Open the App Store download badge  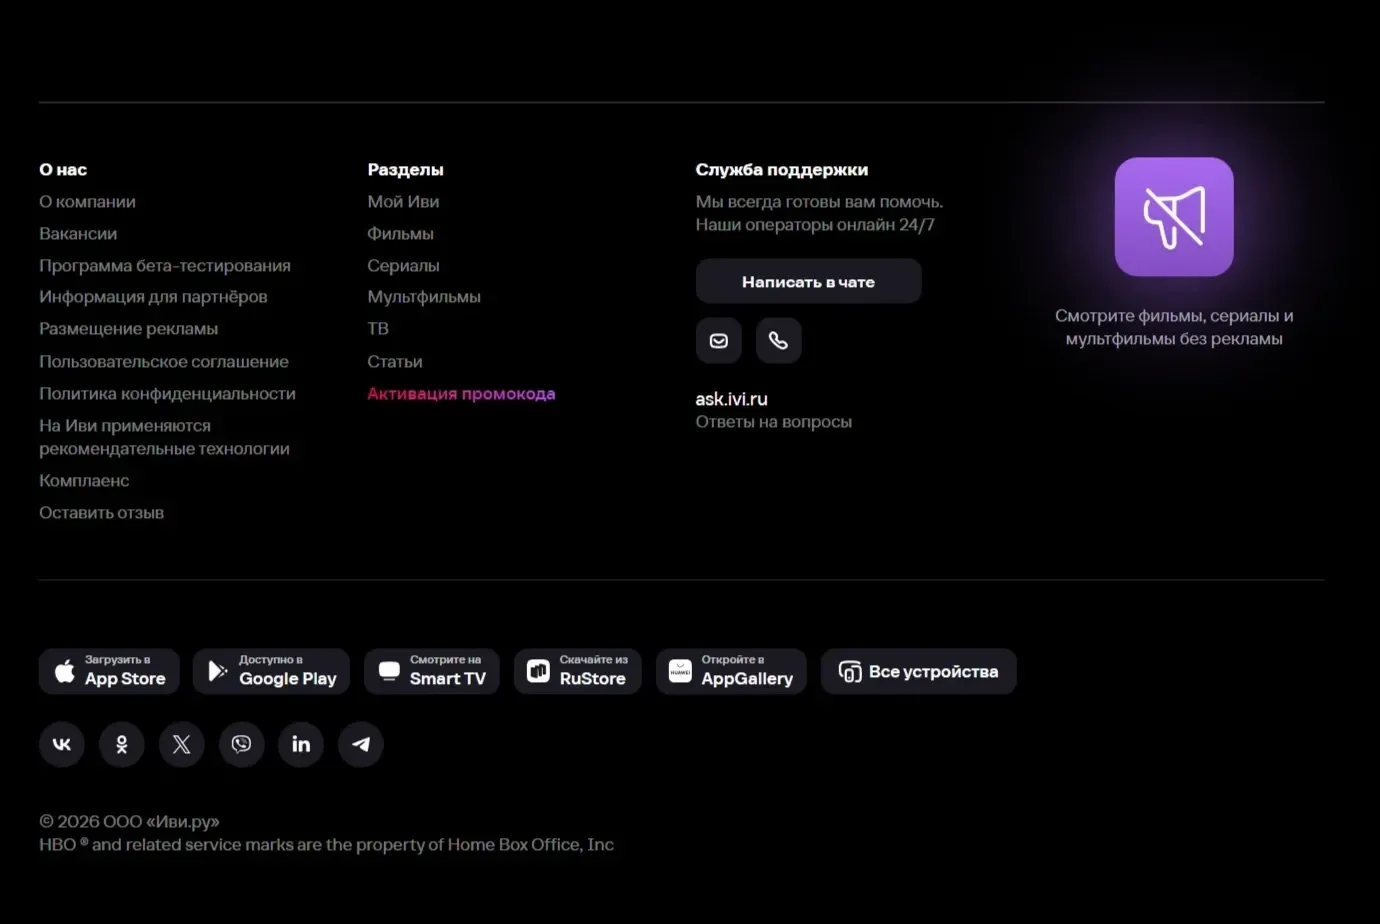[109, 671]
